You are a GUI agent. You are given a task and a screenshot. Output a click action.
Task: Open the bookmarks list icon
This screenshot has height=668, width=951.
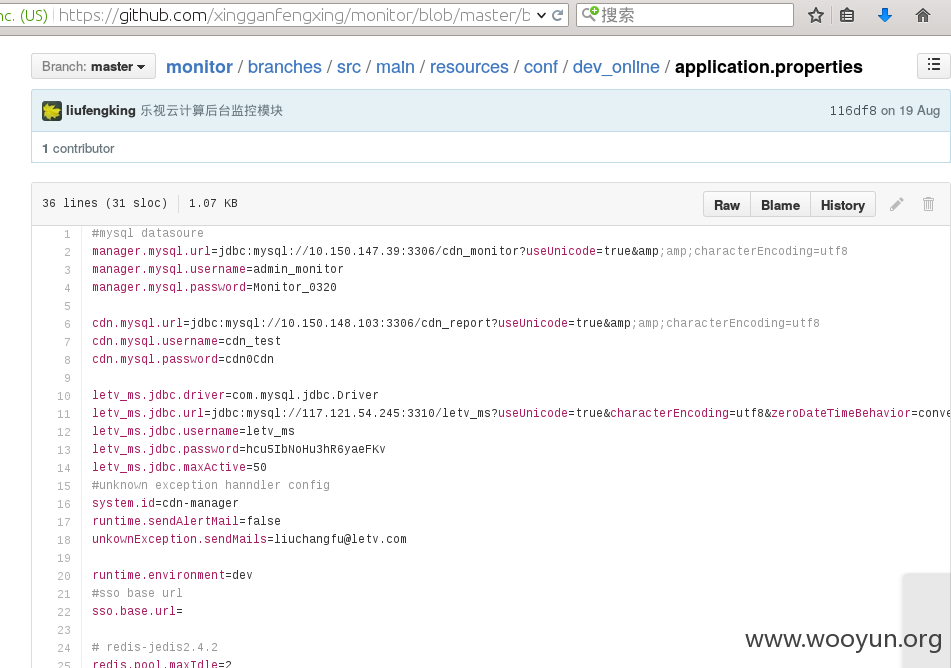[x=847, y=15]
